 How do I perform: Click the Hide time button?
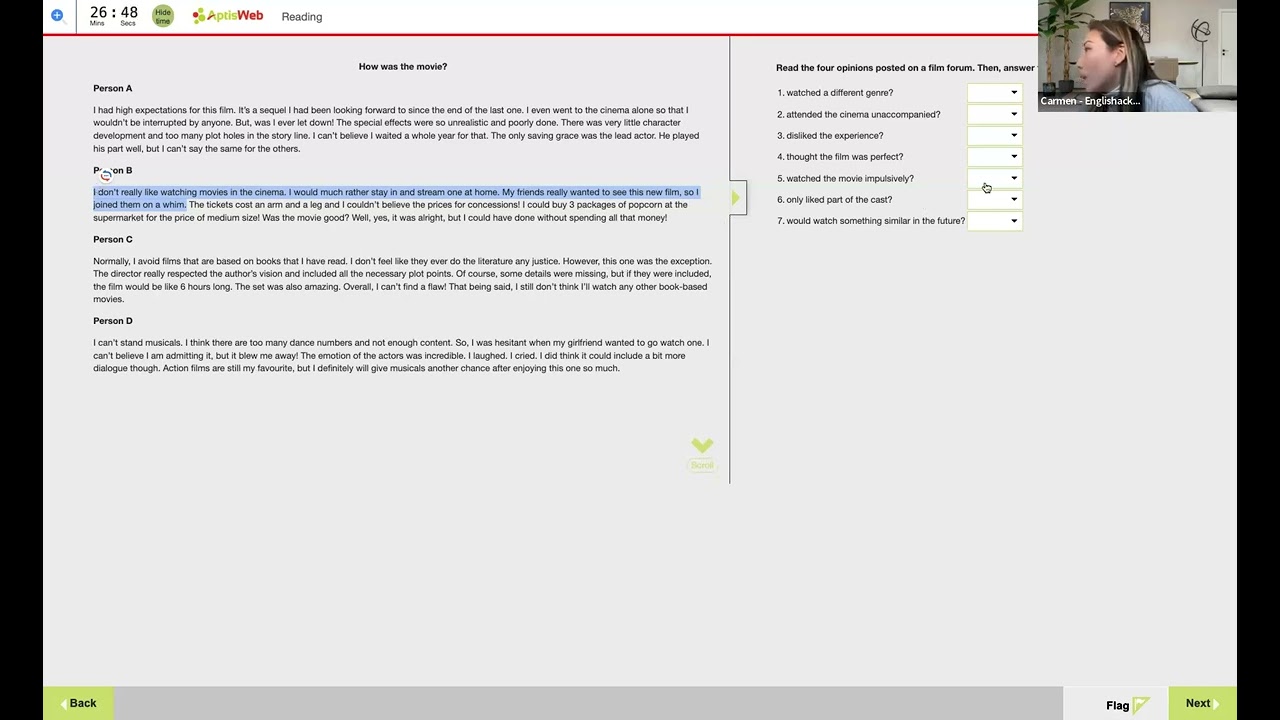(x=163, y=16)
